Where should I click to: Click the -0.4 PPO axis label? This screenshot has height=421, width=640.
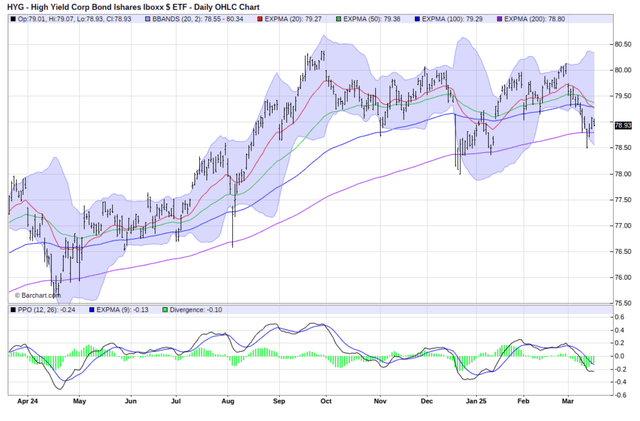620,382
